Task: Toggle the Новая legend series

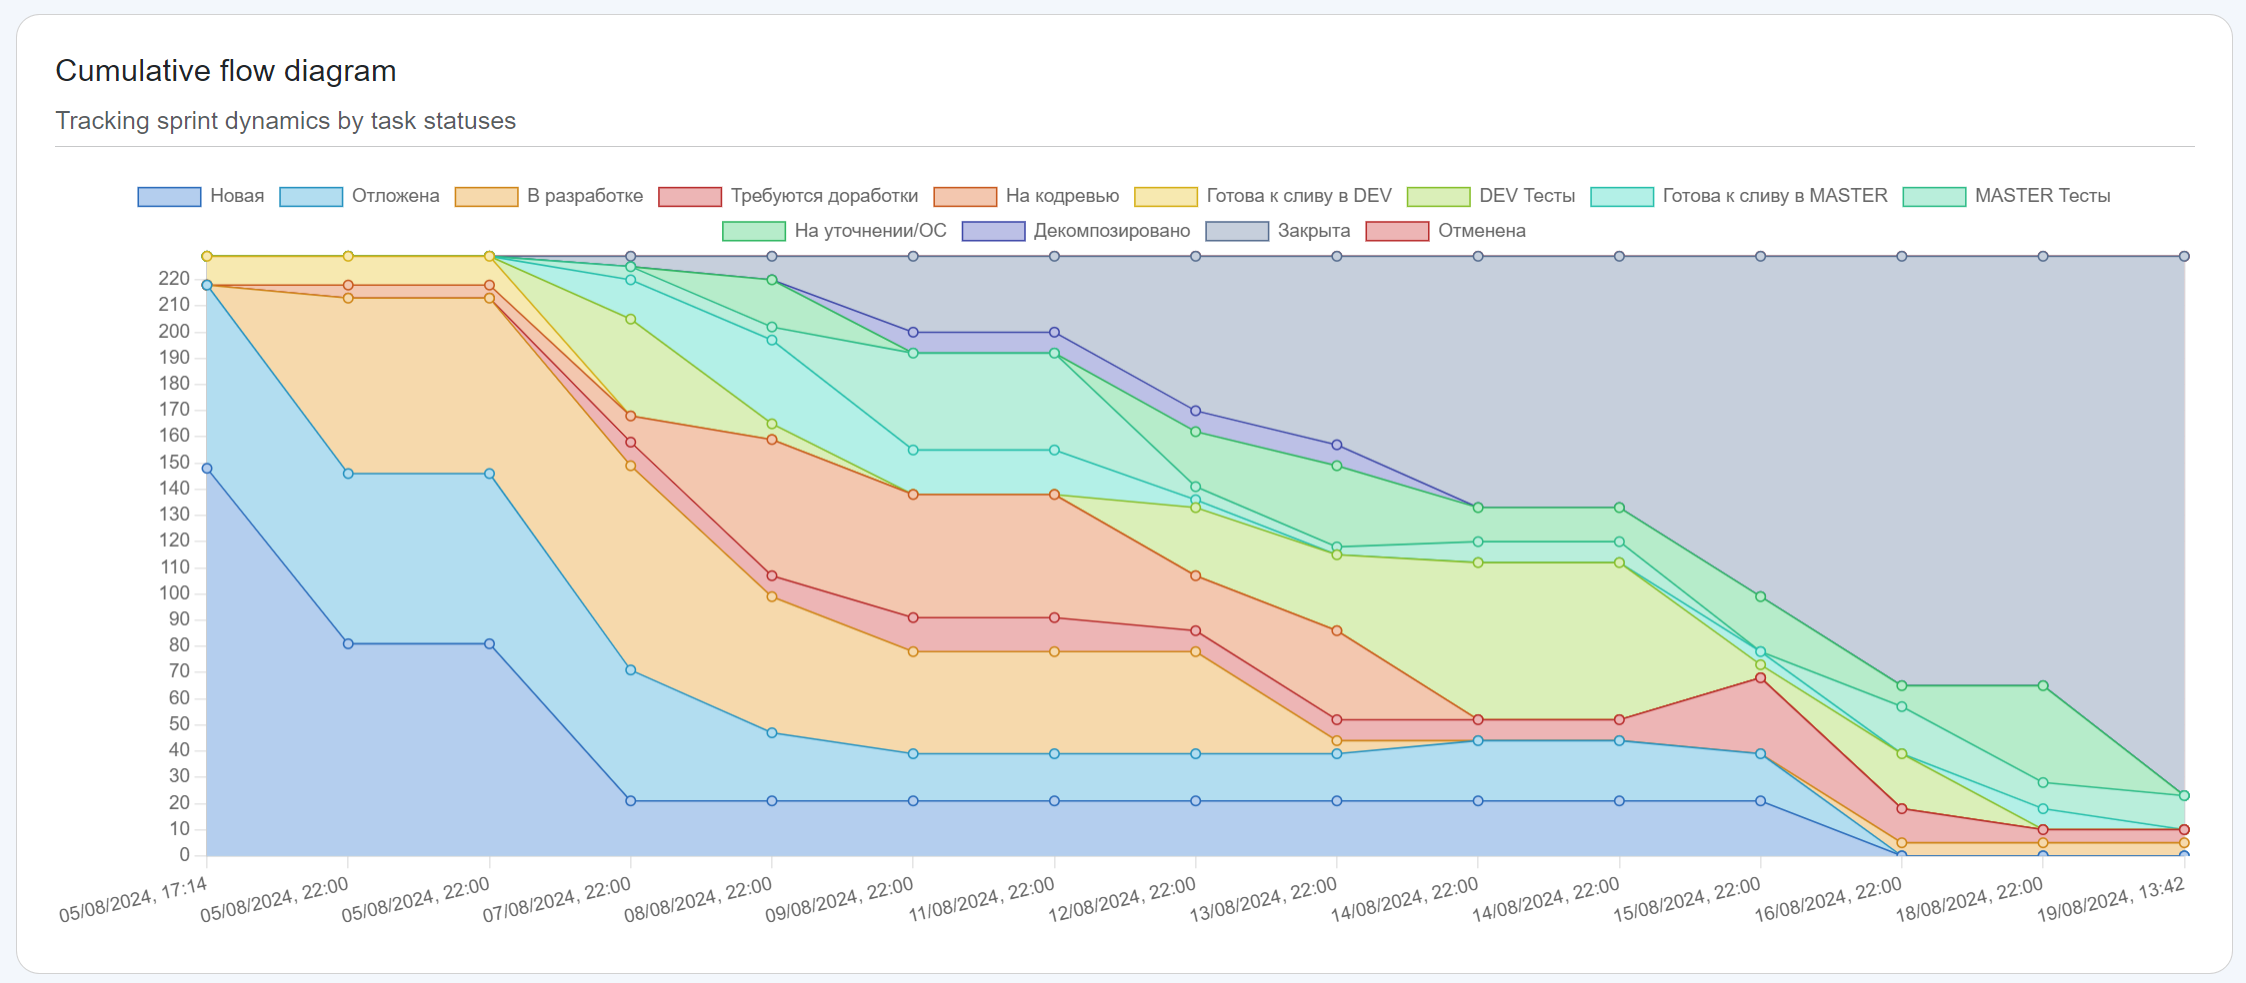Action: coord(200,196)
